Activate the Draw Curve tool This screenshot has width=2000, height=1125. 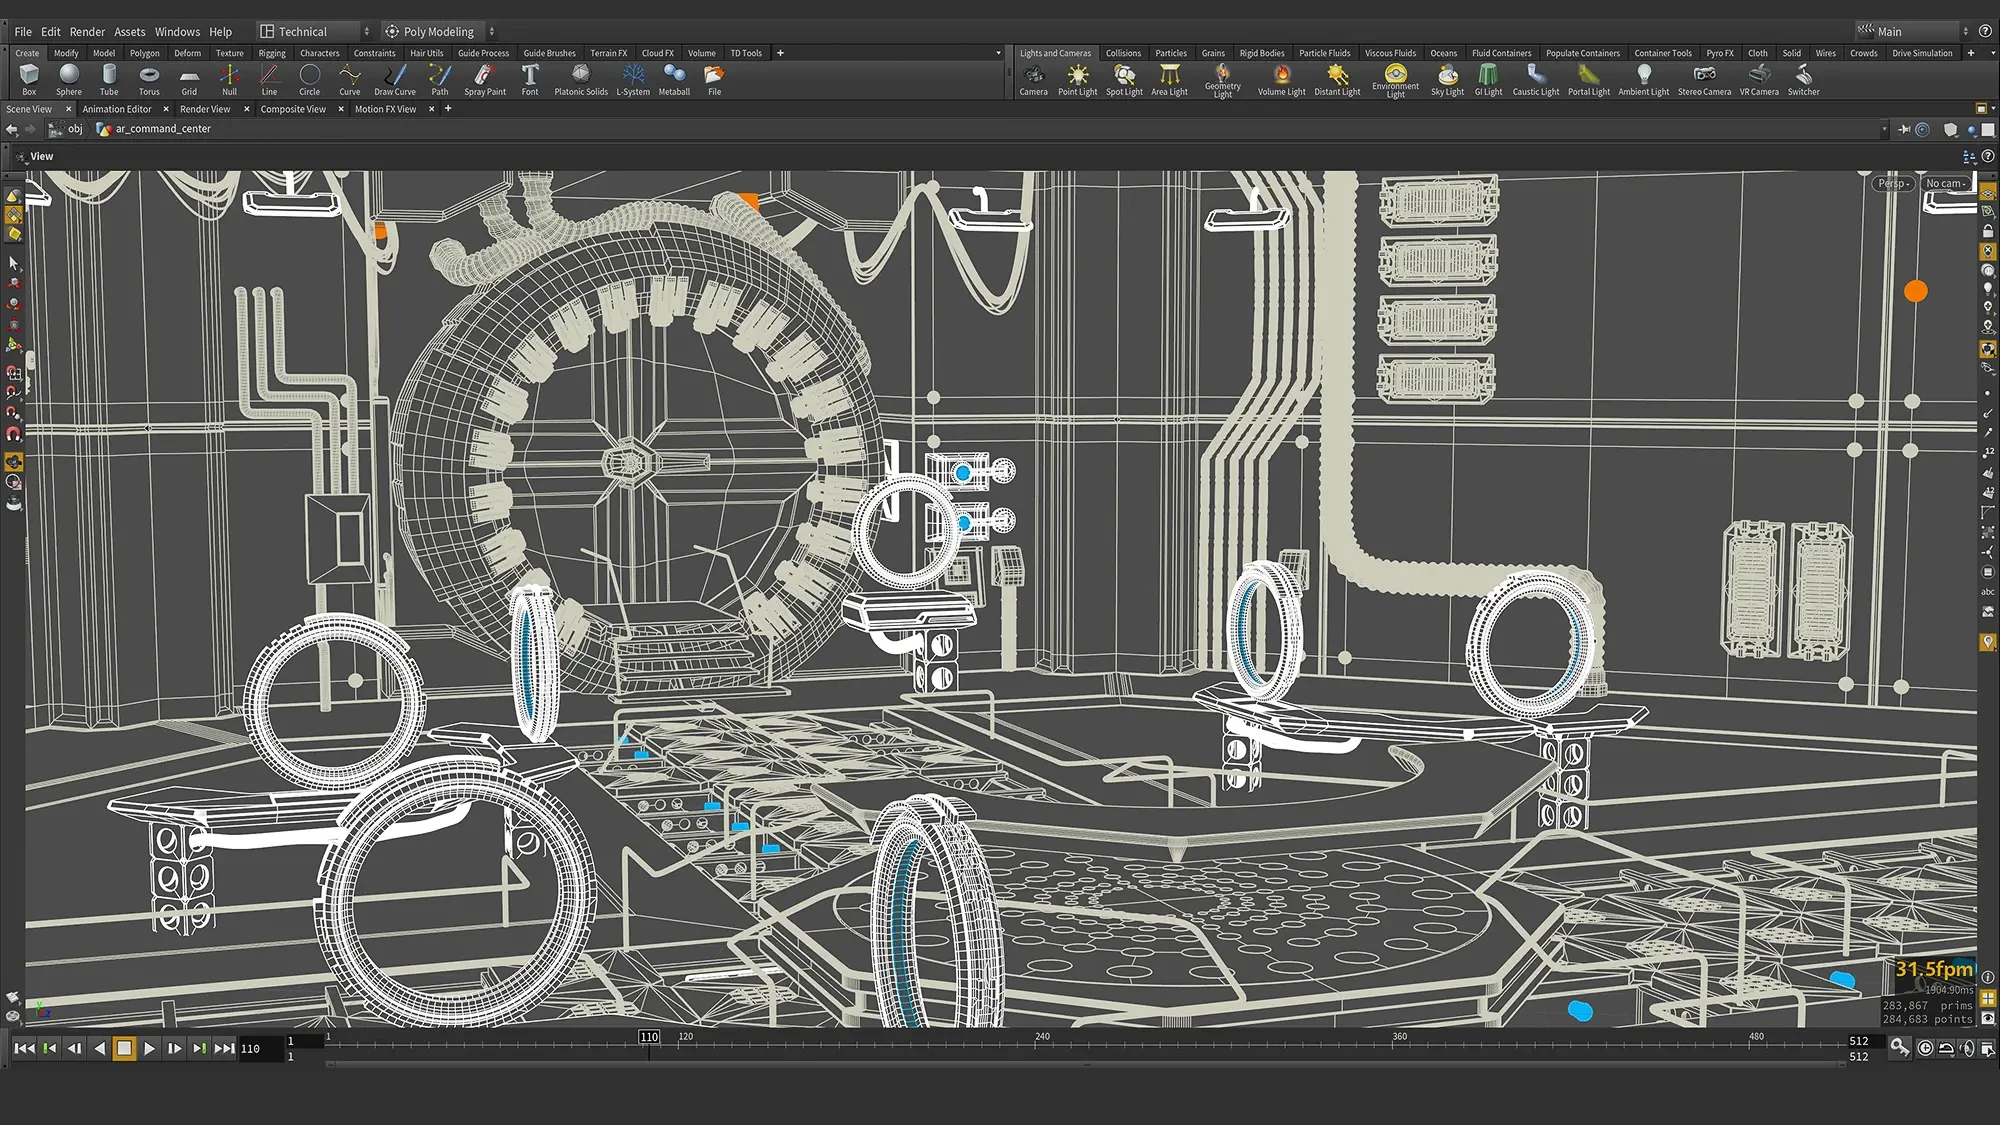[395, 79]
